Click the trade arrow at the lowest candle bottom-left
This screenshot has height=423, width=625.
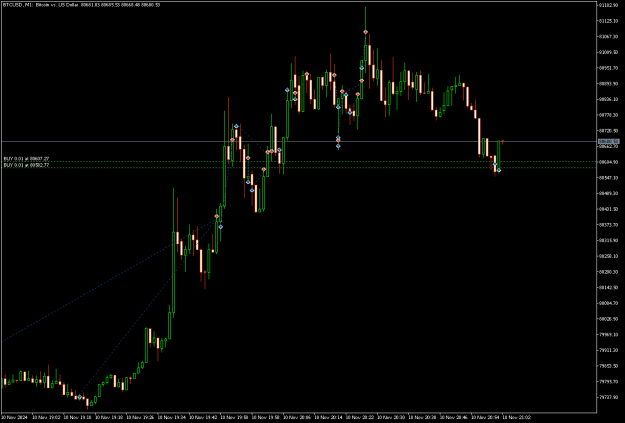click(80, 397)
